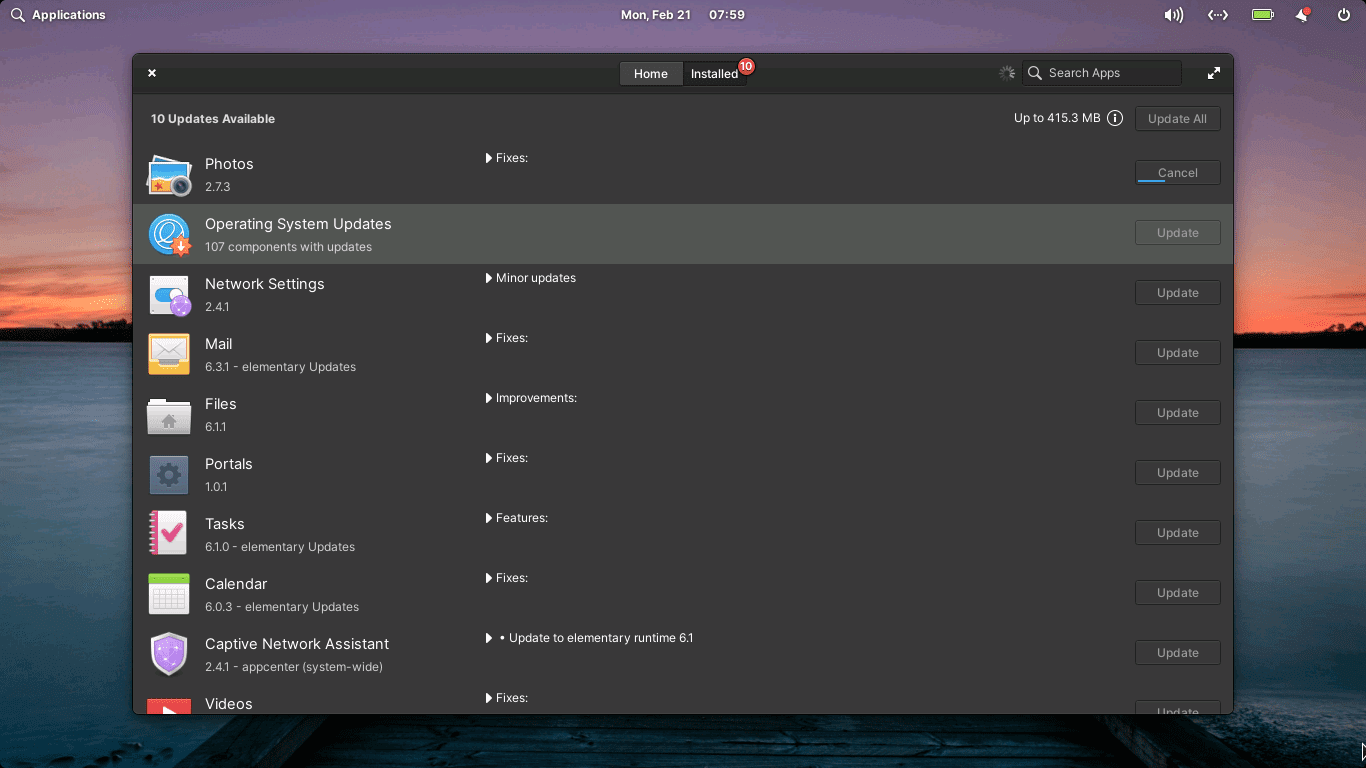Expand Network Settings minor updates details
The height and width of the screenshot is (768, 1366).
[489, 278]
